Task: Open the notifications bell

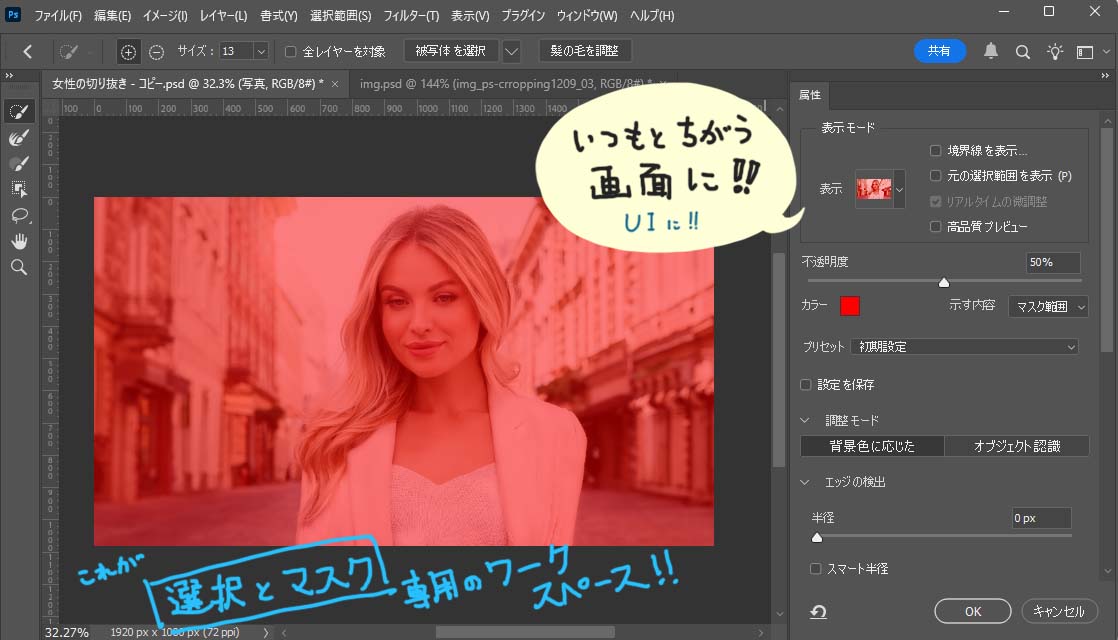Action: 991,51
